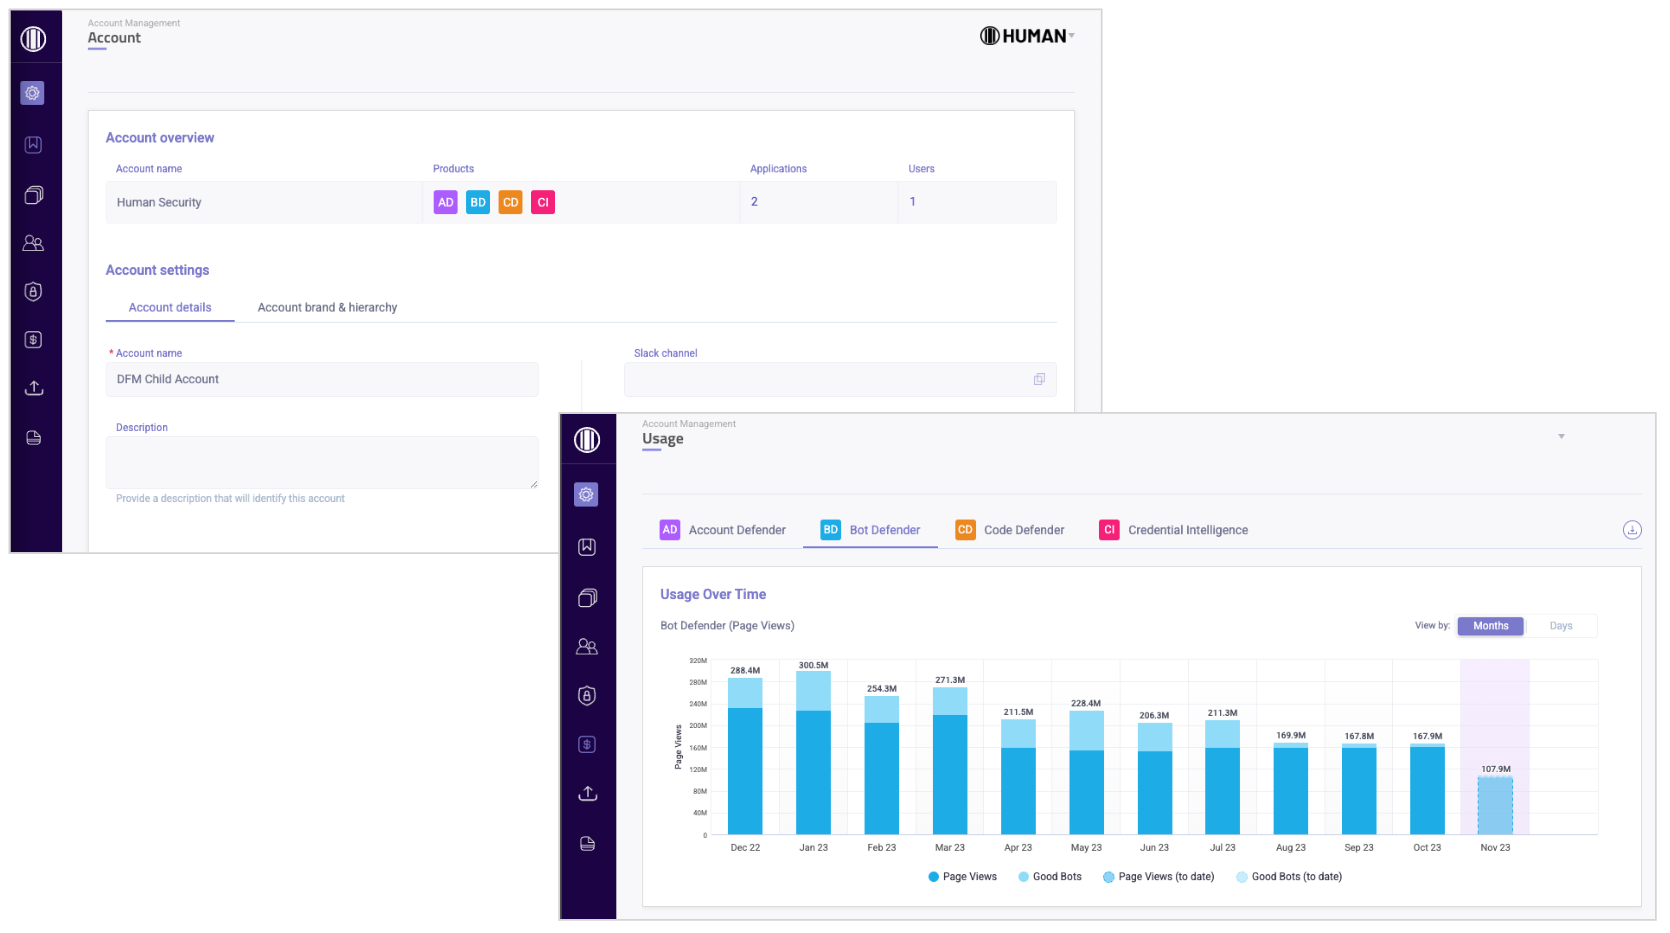Click the Dec 22 bar in usage chart

pos(745,756)
